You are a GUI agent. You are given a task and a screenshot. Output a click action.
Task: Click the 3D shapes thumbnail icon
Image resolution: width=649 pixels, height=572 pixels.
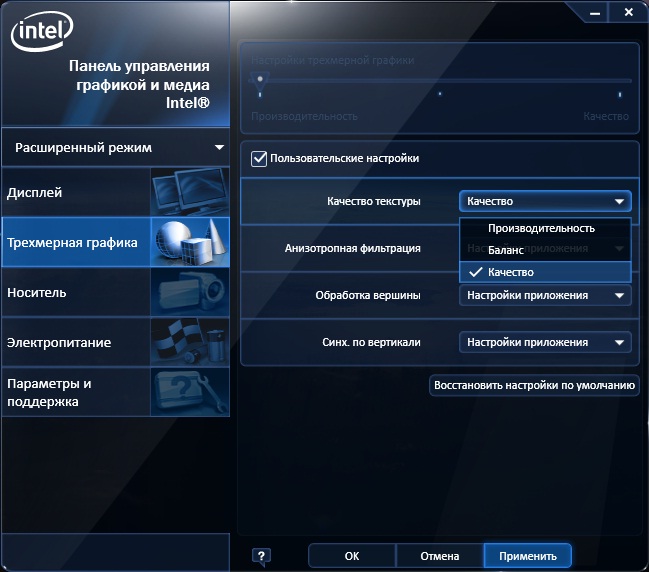tap(190, 242)
